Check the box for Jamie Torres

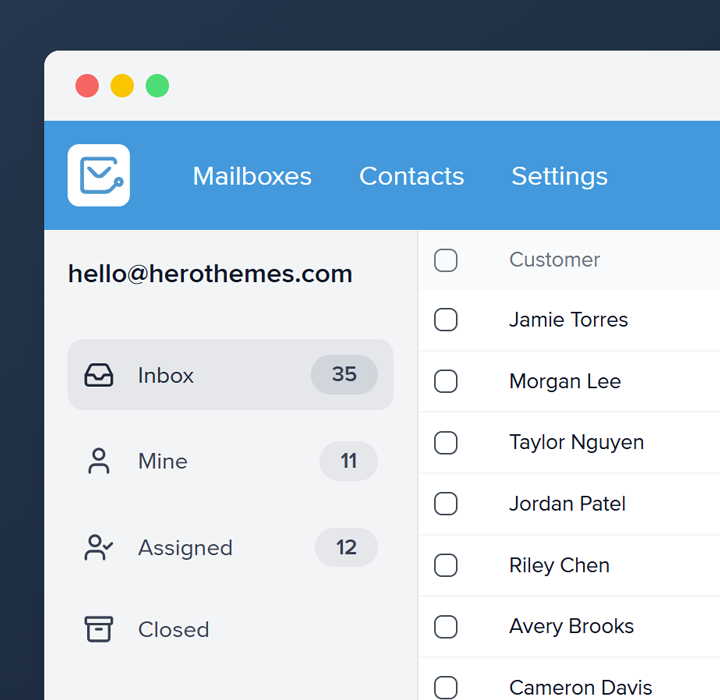446,320
